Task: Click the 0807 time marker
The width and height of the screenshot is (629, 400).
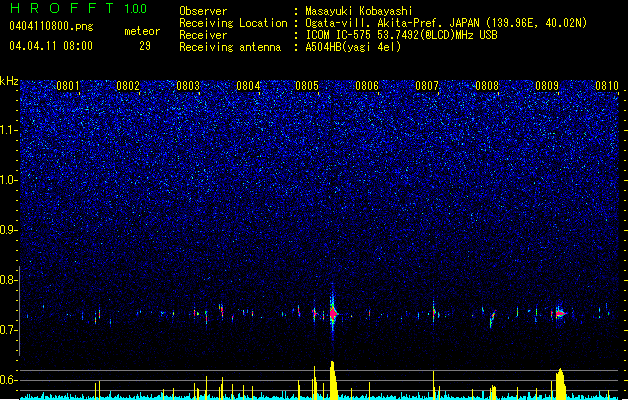Action: (x=427, y=86)
